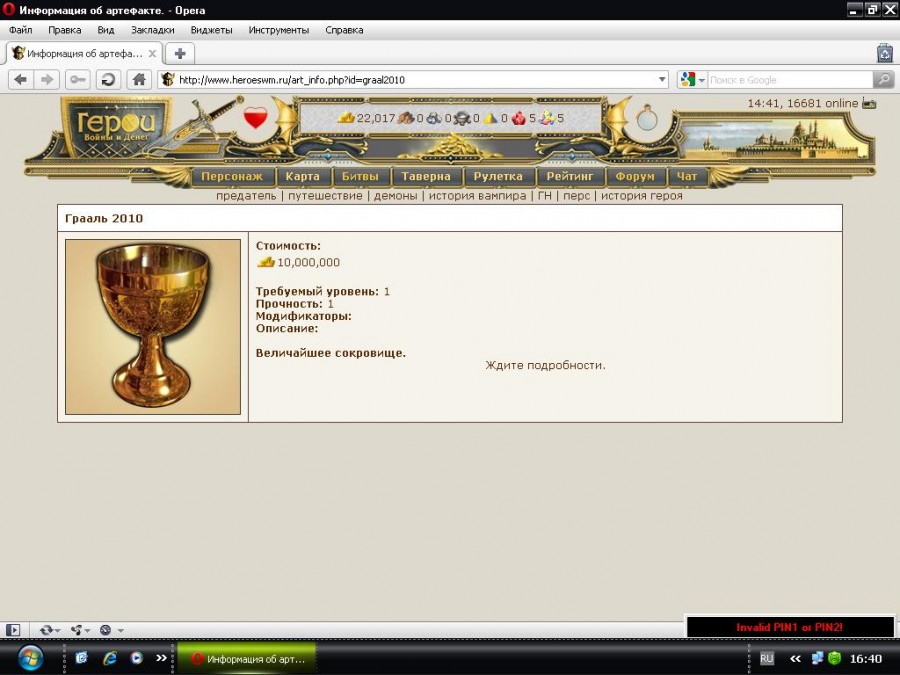
Task: Open the search engine selector dropdown
Action: pyautogui.click(x=692, y=80)
